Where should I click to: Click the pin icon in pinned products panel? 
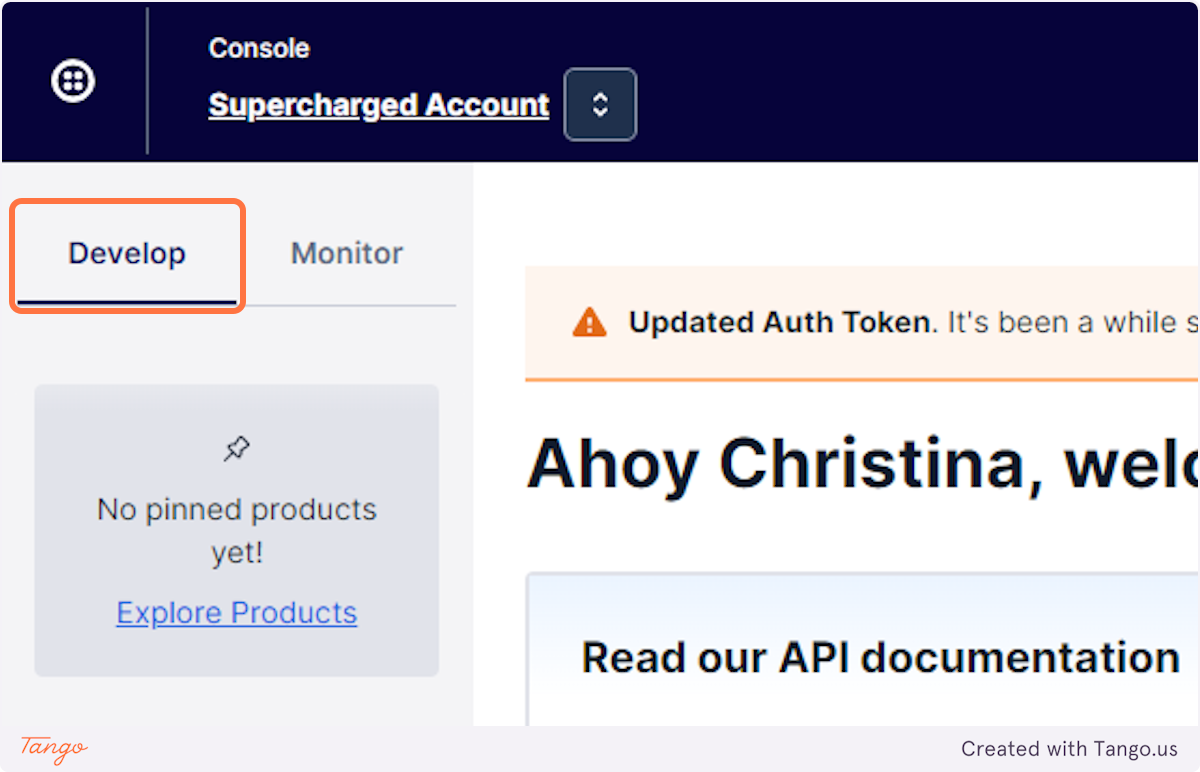[x=237, y=449]
